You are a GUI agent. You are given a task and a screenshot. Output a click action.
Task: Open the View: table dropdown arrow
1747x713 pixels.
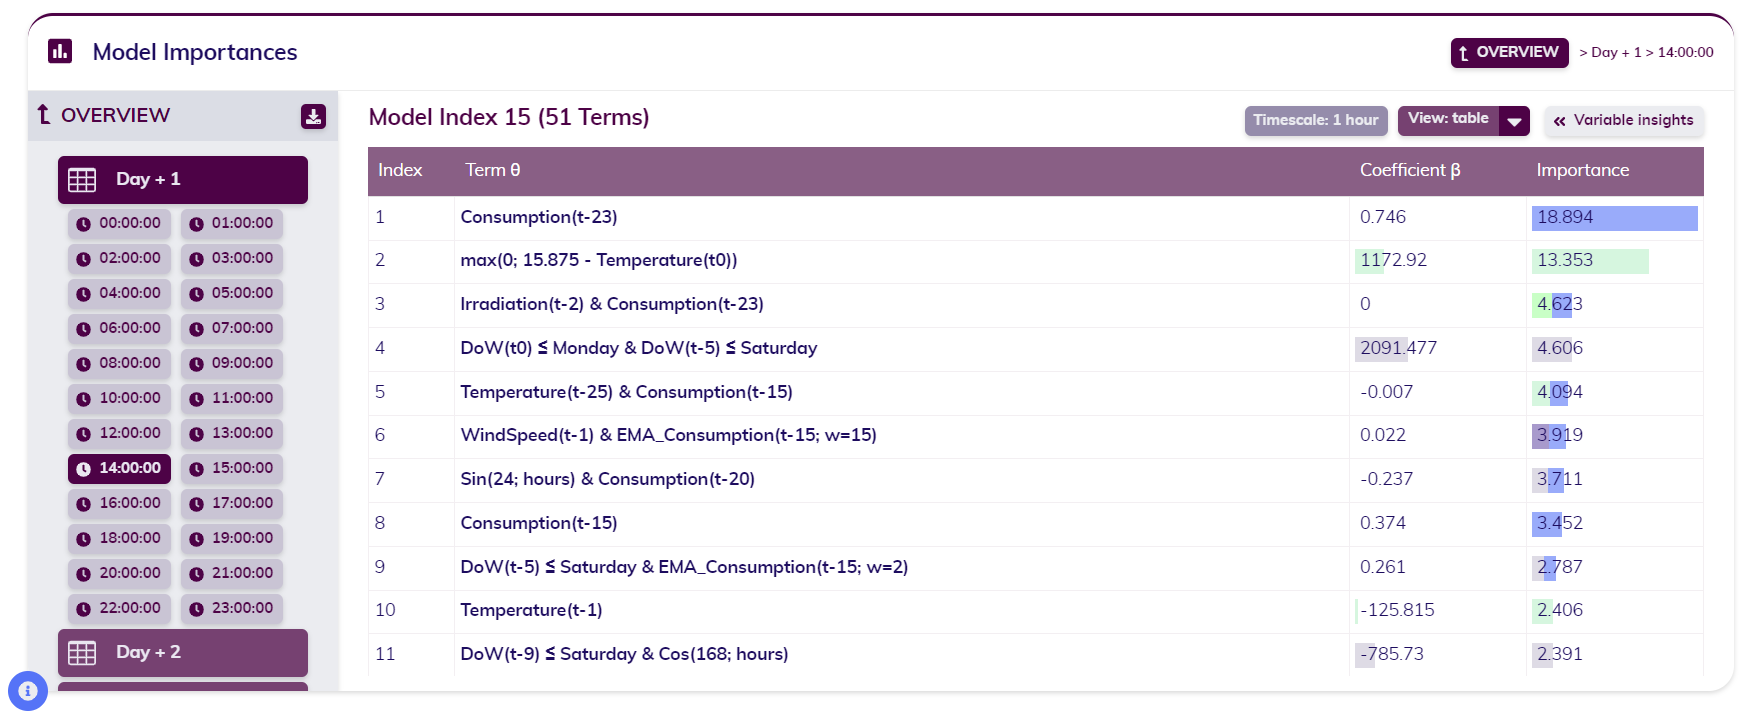pyautogui.click(x=1515, y=121)
